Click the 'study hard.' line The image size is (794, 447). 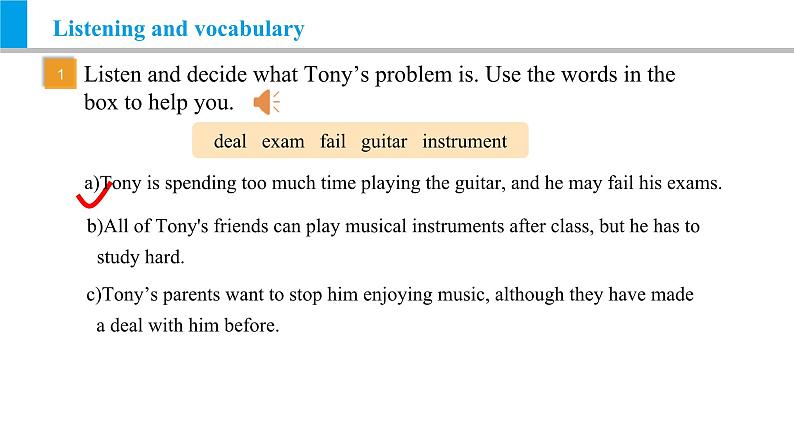pos(141,257)
